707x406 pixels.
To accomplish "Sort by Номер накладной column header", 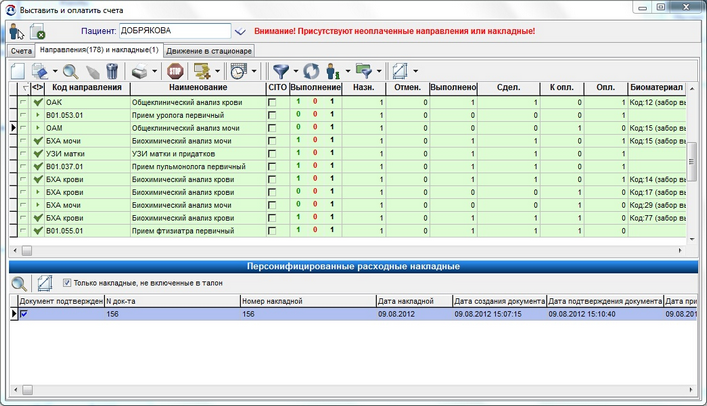I will pos(308,301).
